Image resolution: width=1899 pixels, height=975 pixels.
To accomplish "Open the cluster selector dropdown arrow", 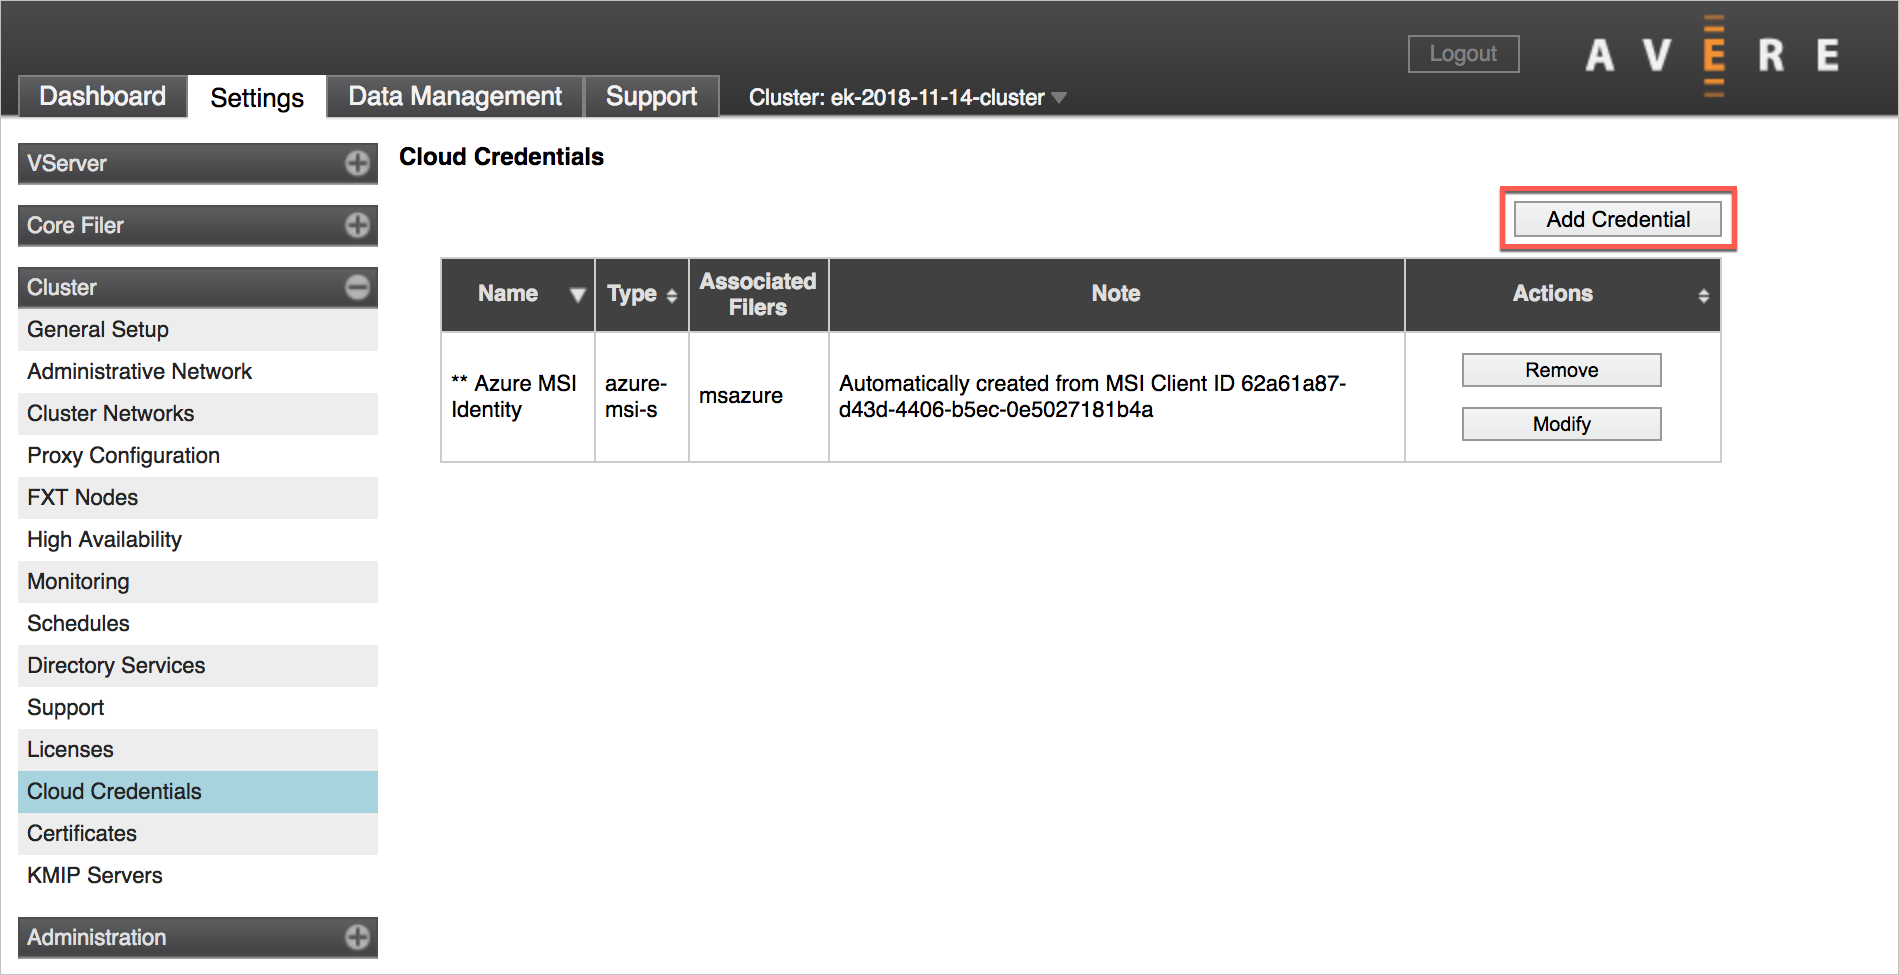I will click(1059, 98).
